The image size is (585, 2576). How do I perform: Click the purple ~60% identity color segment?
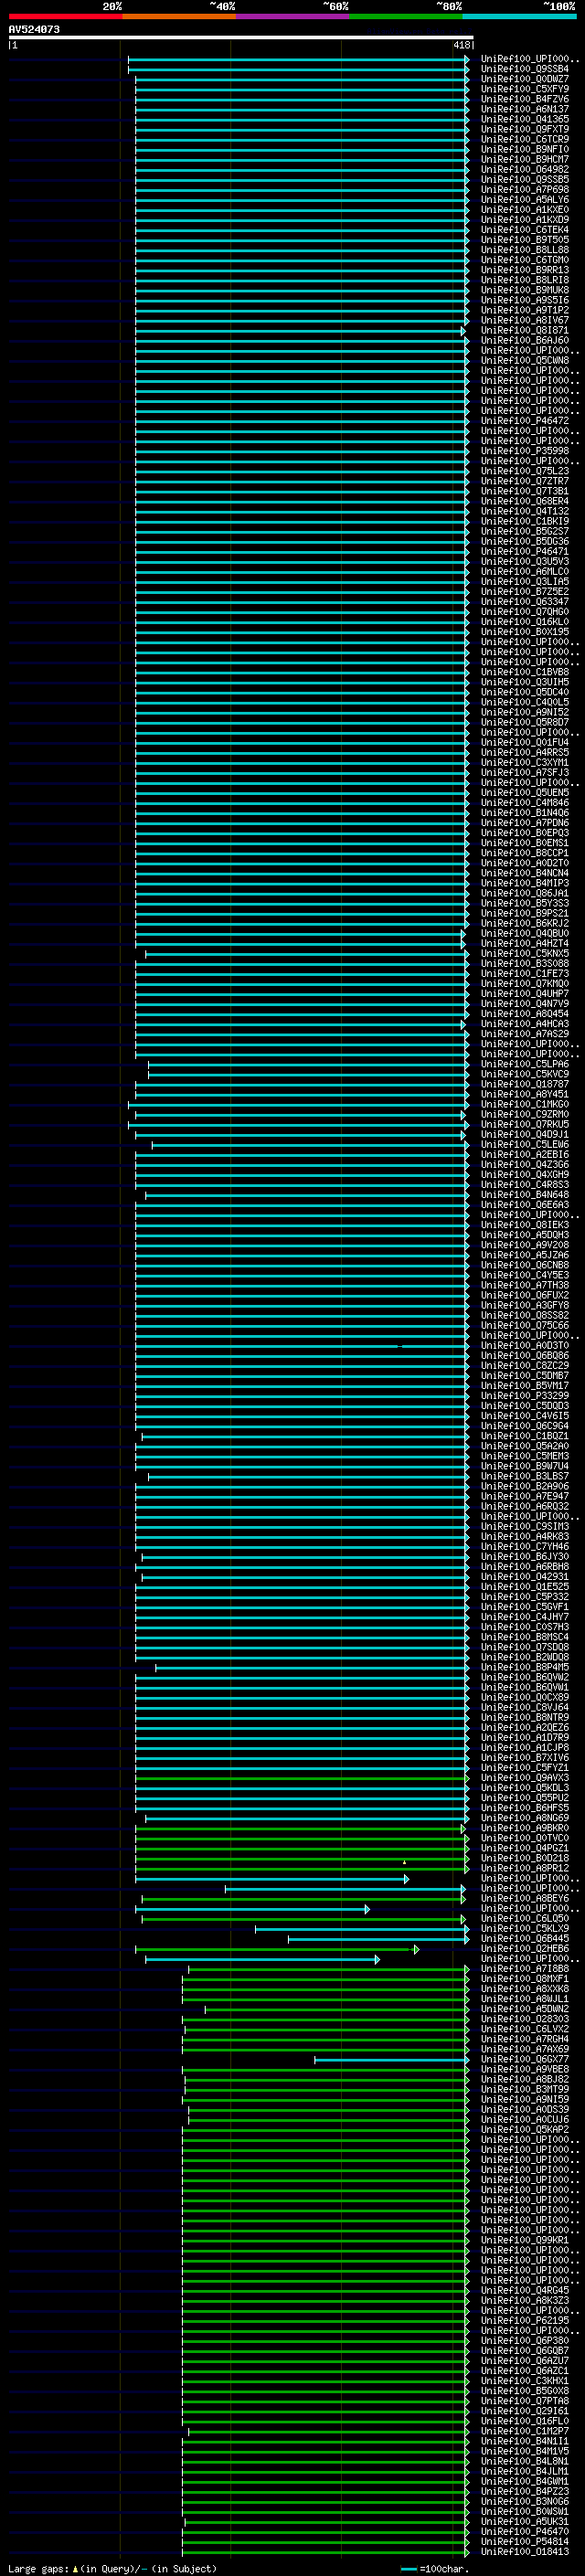(292, 16)
